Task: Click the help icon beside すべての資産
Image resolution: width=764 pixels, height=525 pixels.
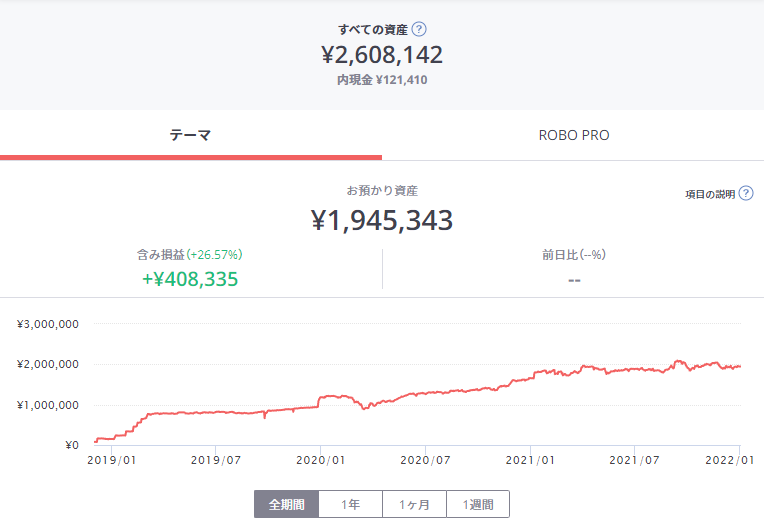Action: (419, 29)
